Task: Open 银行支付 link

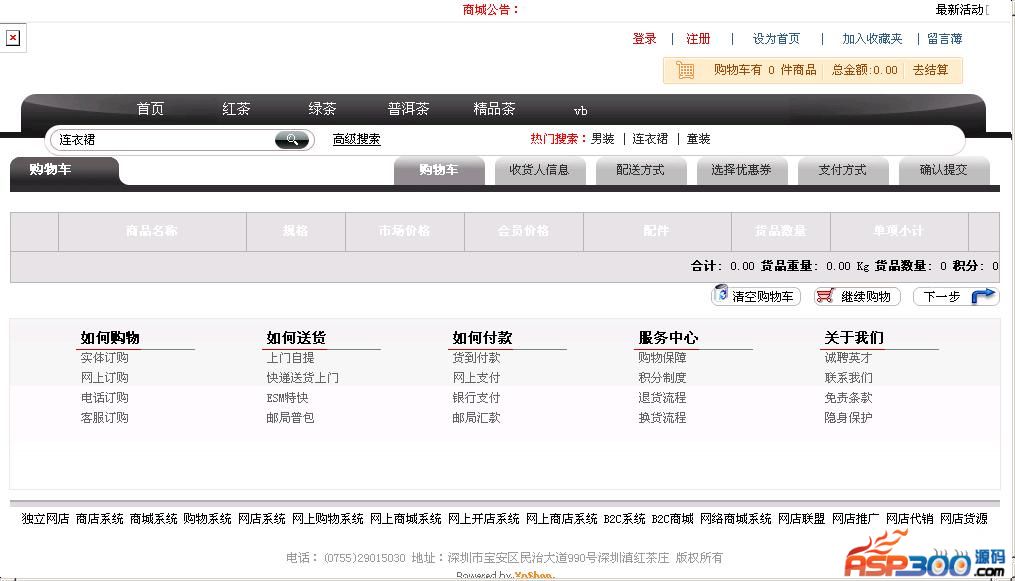Action: point(476,398)
